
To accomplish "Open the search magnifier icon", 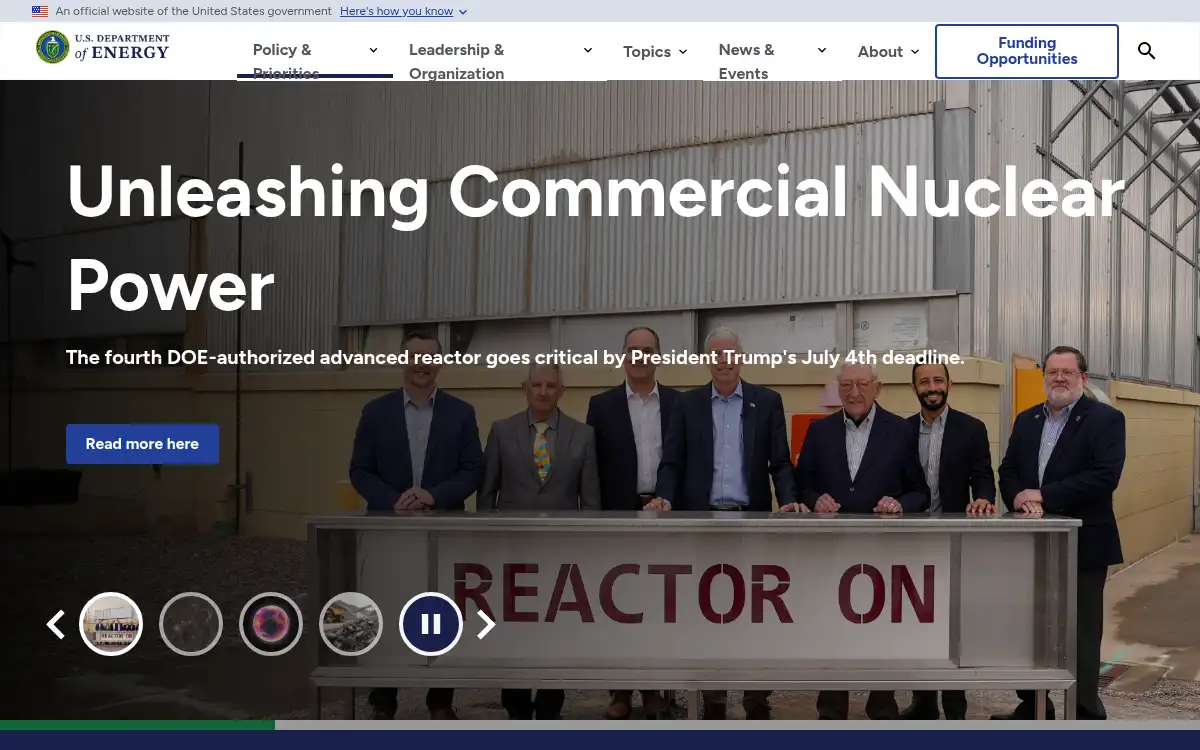I will pyautogui.click(x=1146, y=51).
